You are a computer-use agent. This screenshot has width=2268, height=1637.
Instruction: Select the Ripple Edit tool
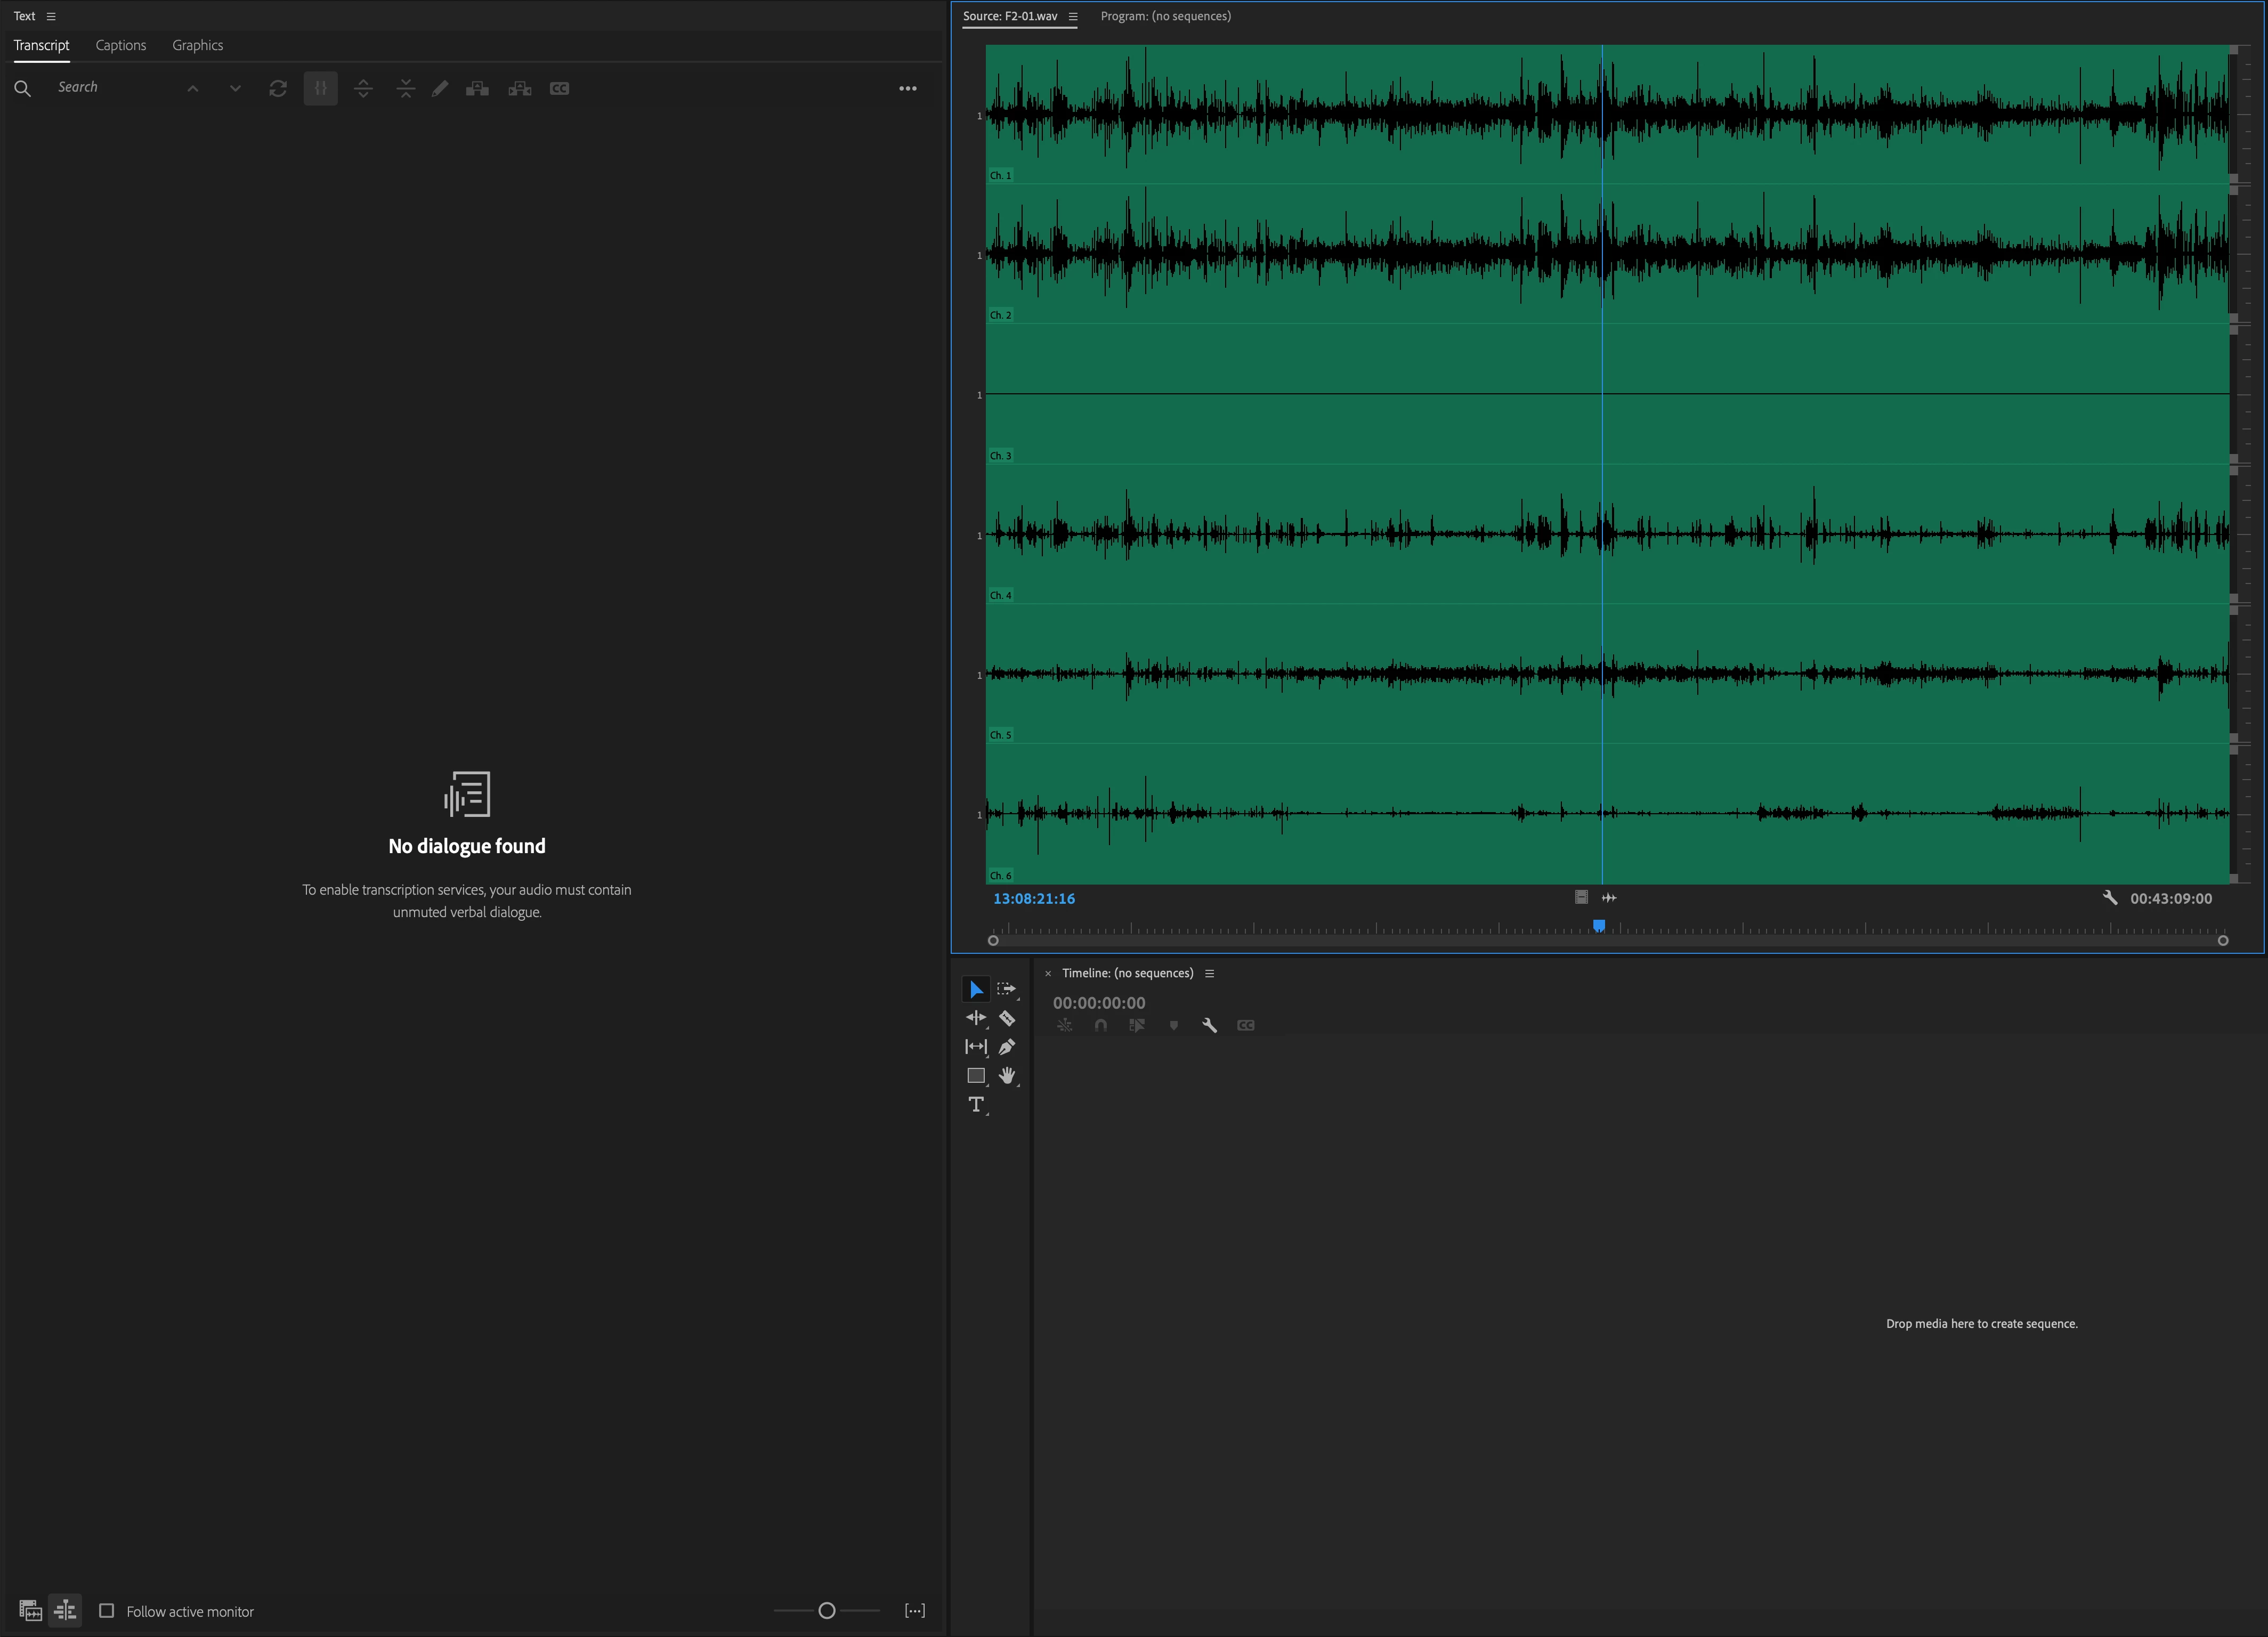[x=976, y=1018]
